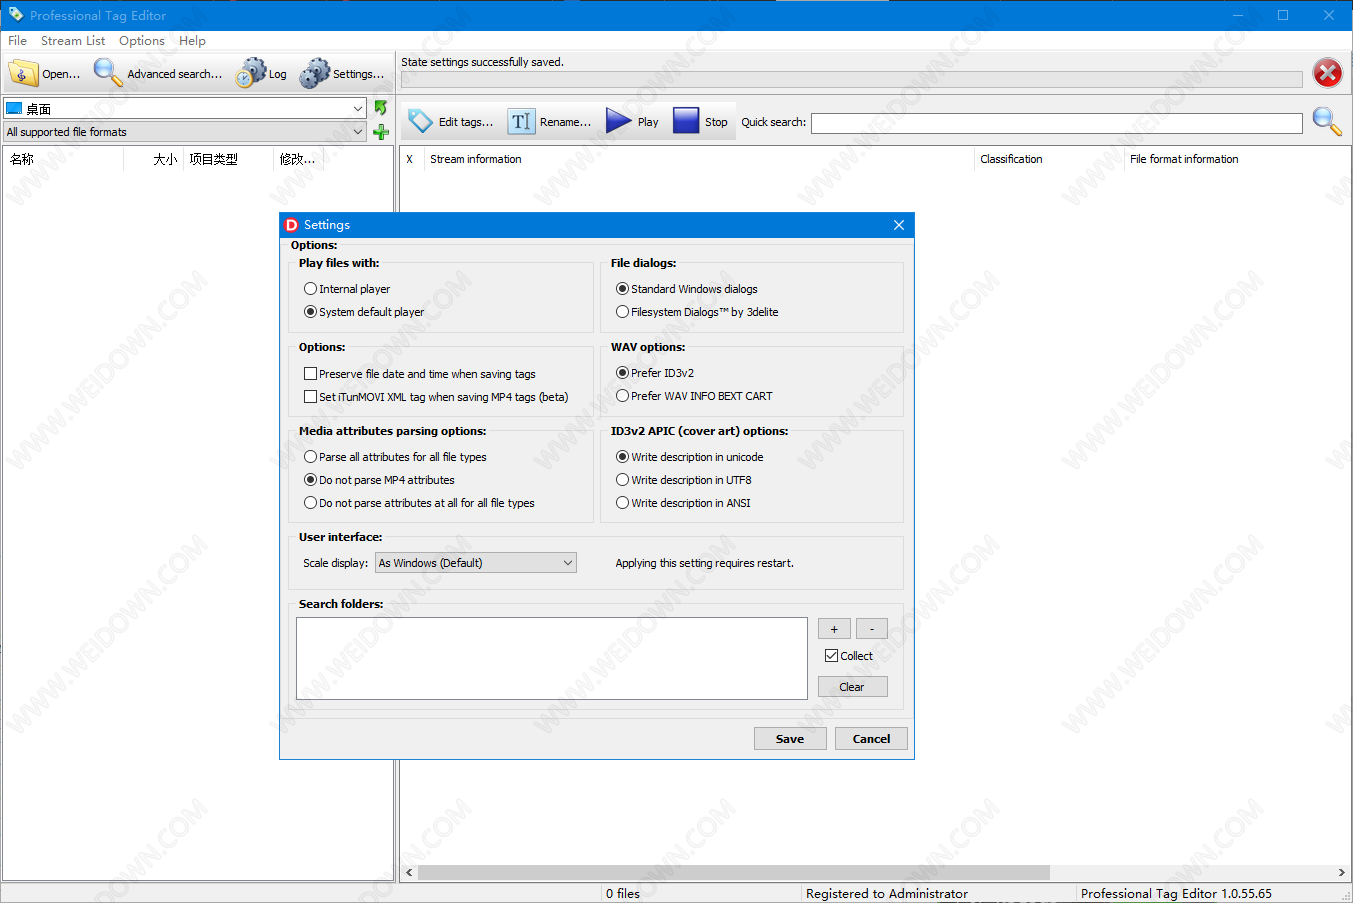Click the Quick search input field
This screenshot has height=903, width=1353.
coord(1056,123)
